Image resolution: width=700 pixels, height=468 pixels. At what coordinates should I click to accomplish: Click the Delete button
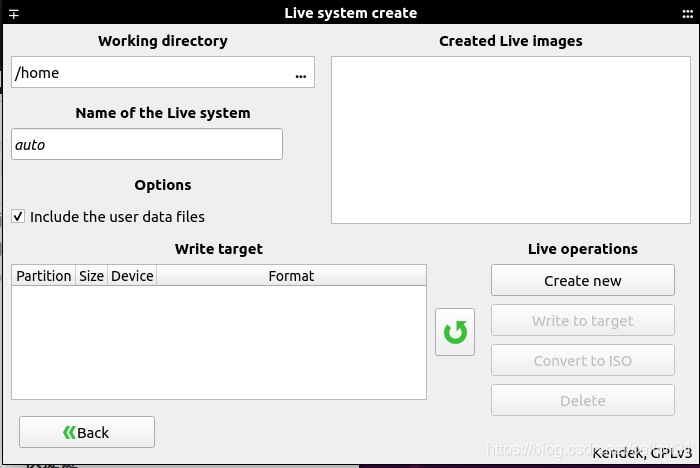click(583, 400)
